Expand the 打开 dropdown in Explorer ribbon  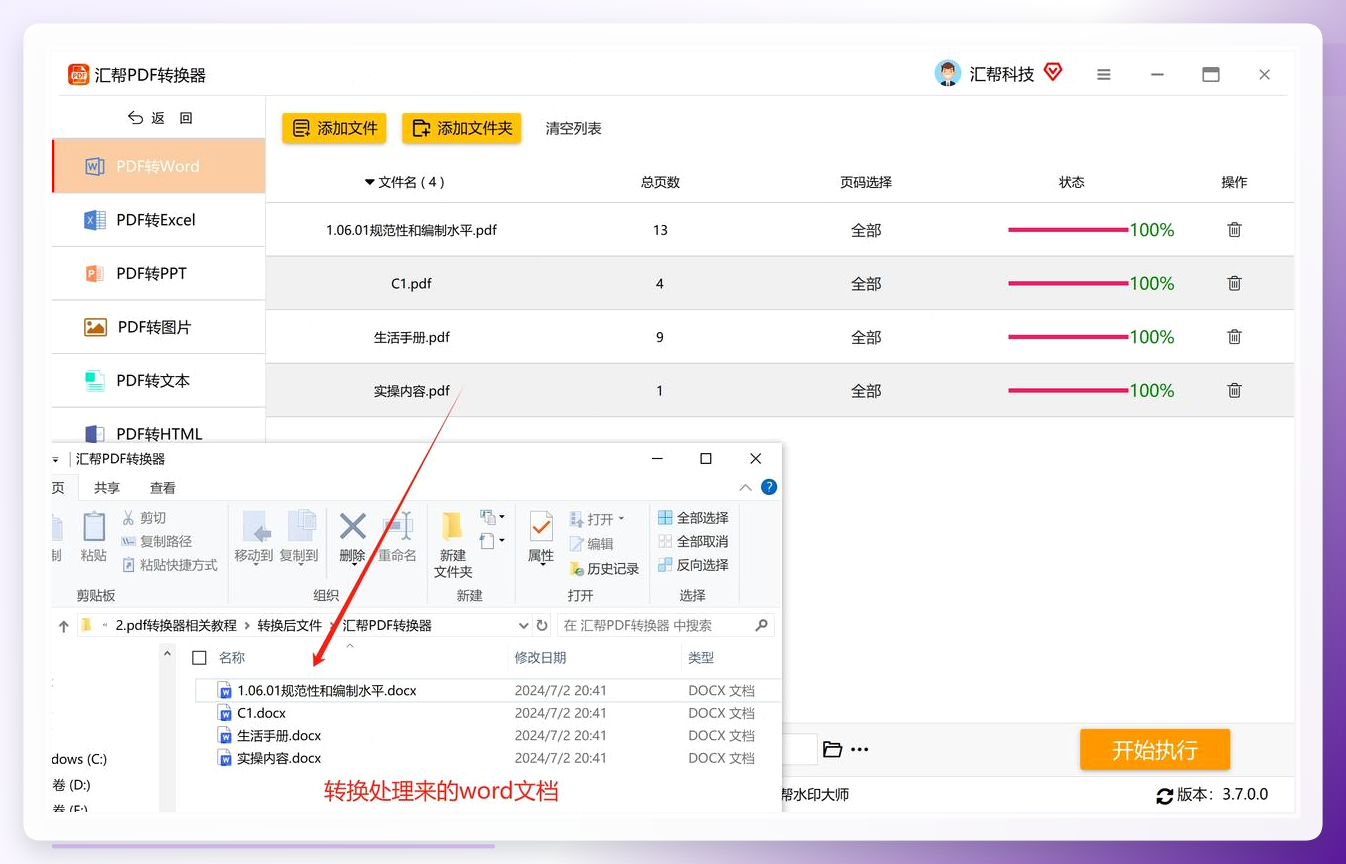(621, 519)
